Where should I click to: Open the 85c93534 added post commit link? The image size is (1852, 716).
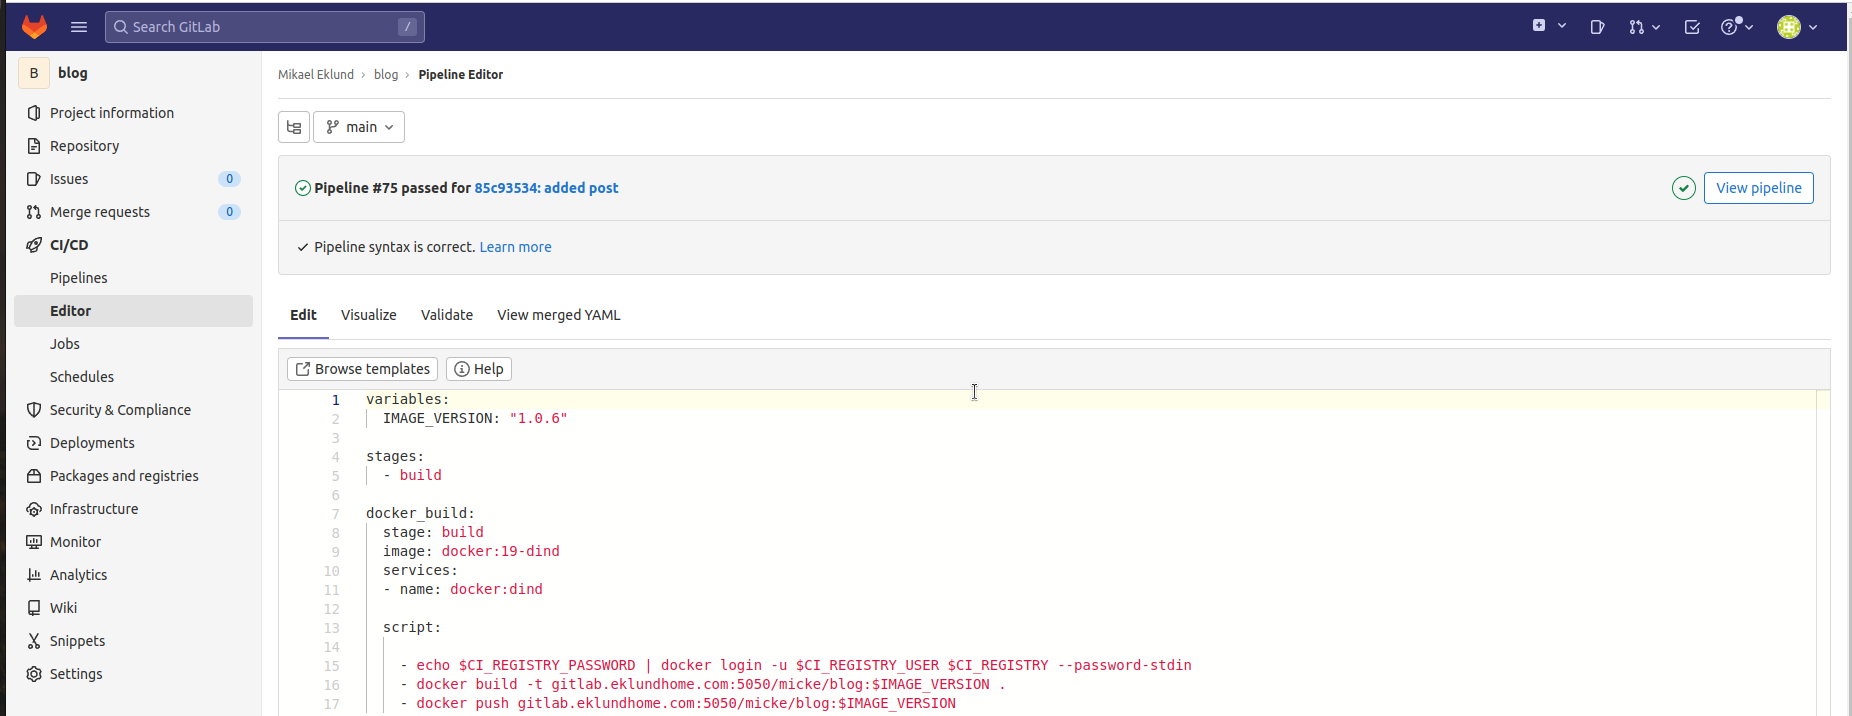point(546,188)
